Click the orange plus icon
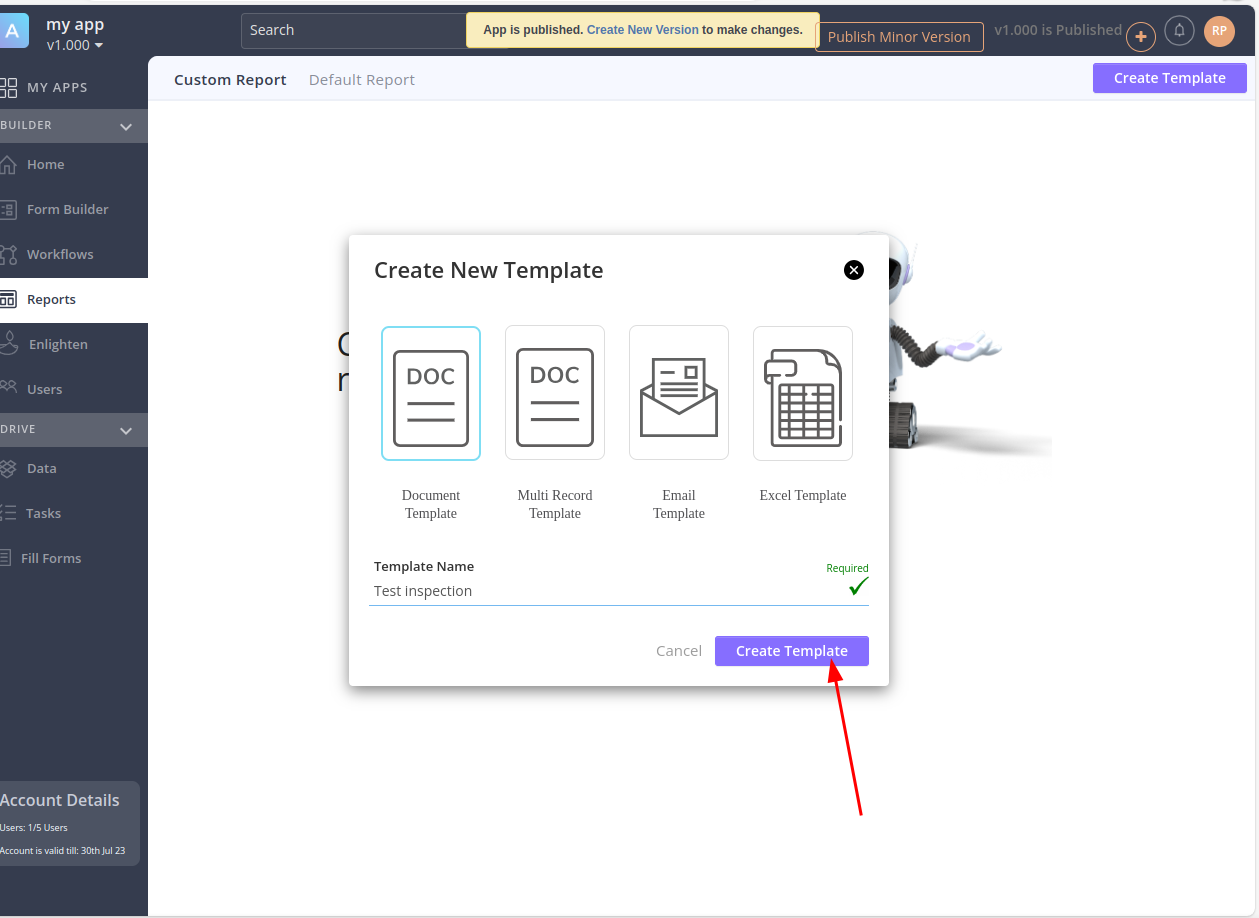The image size is (1259, 918). pos(1141,37)
